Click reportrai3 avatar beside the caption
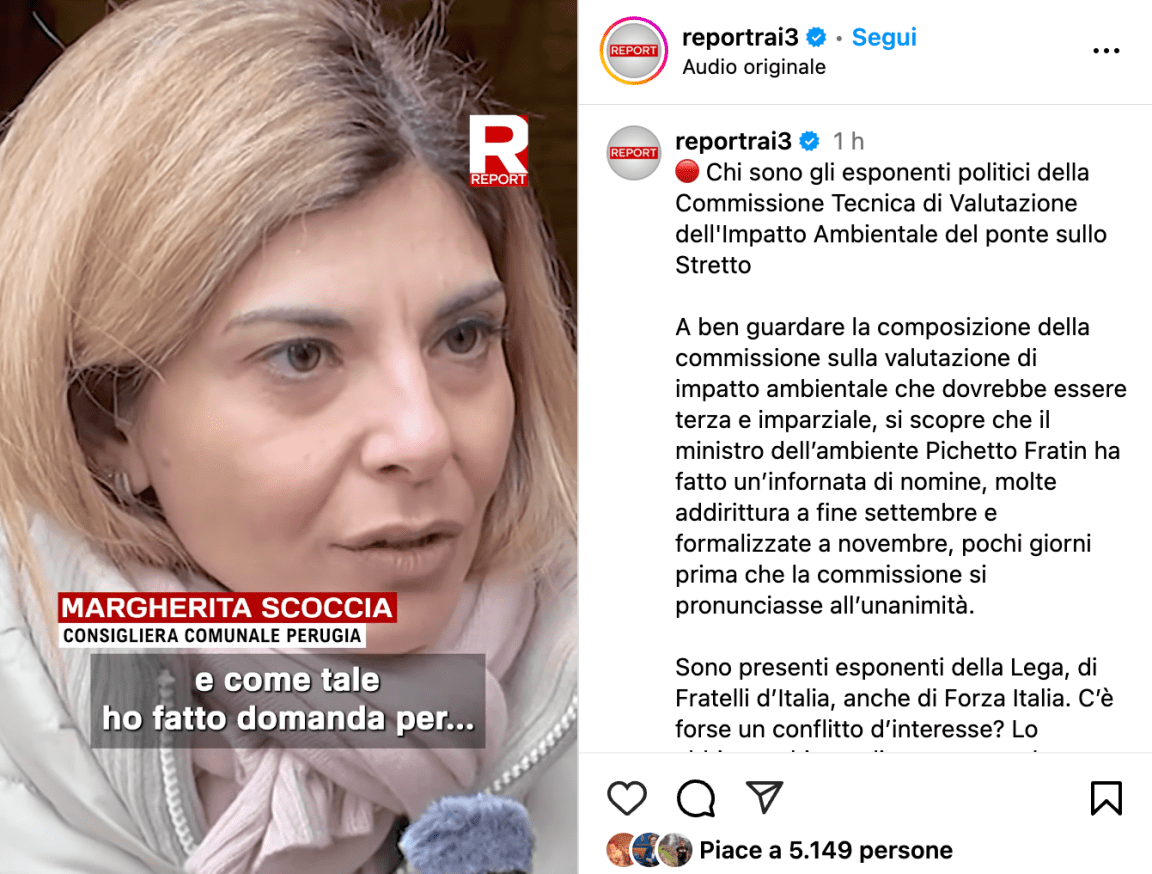The width and height of the screenshot is (1152, 874). [x=633, y=153]
